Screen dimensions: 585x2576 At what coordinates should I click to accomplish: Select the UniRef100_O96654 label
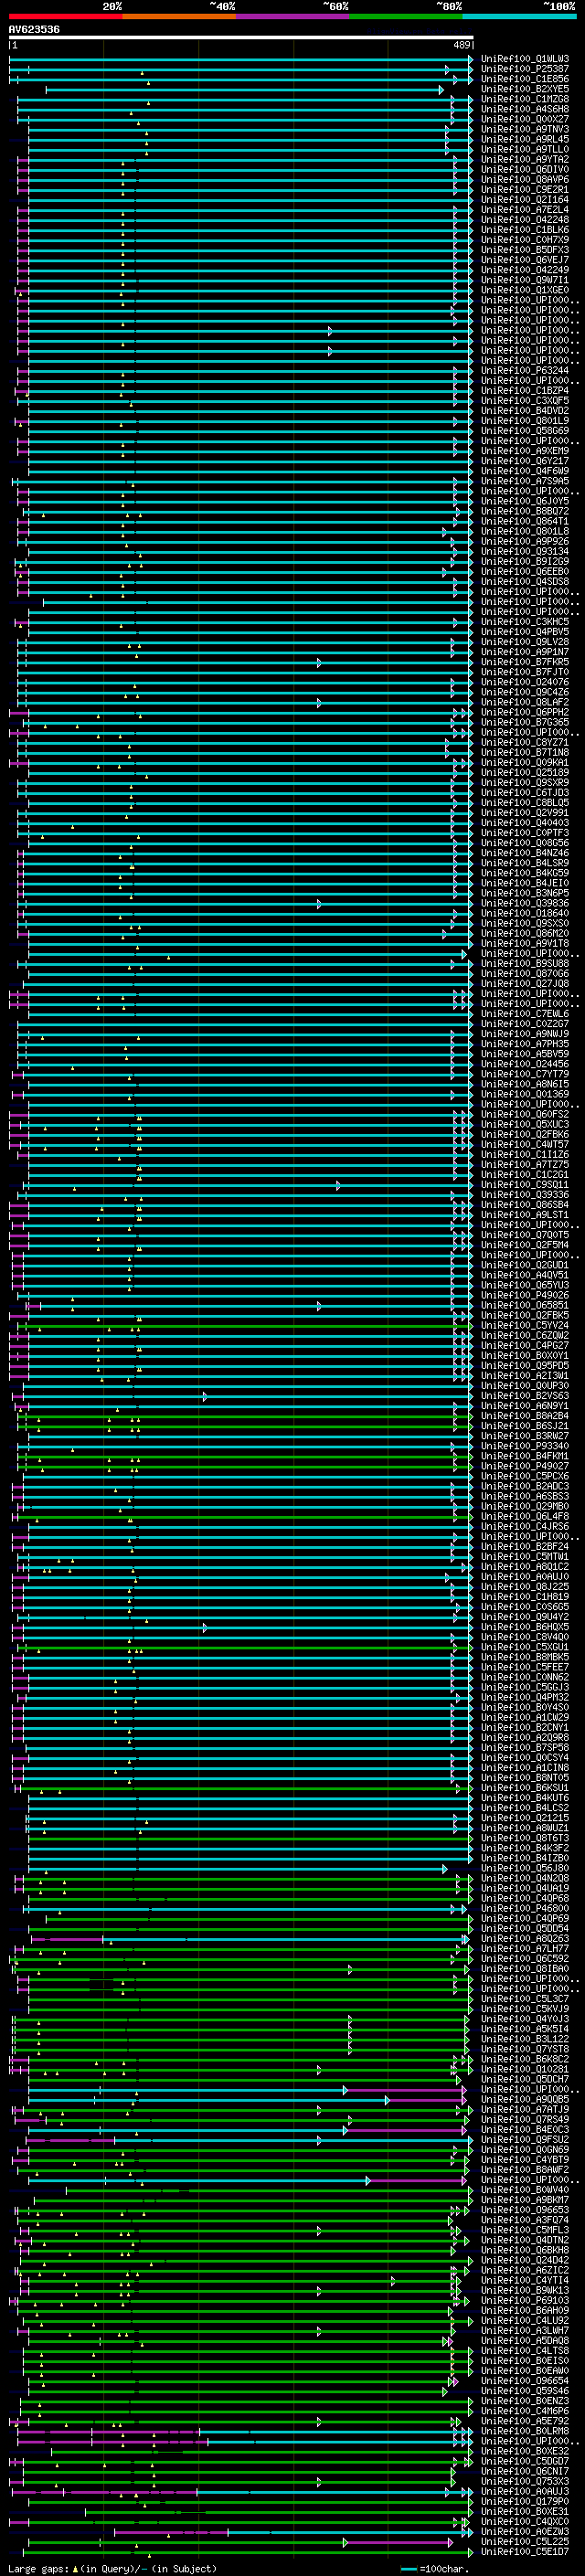(525, 2380)
